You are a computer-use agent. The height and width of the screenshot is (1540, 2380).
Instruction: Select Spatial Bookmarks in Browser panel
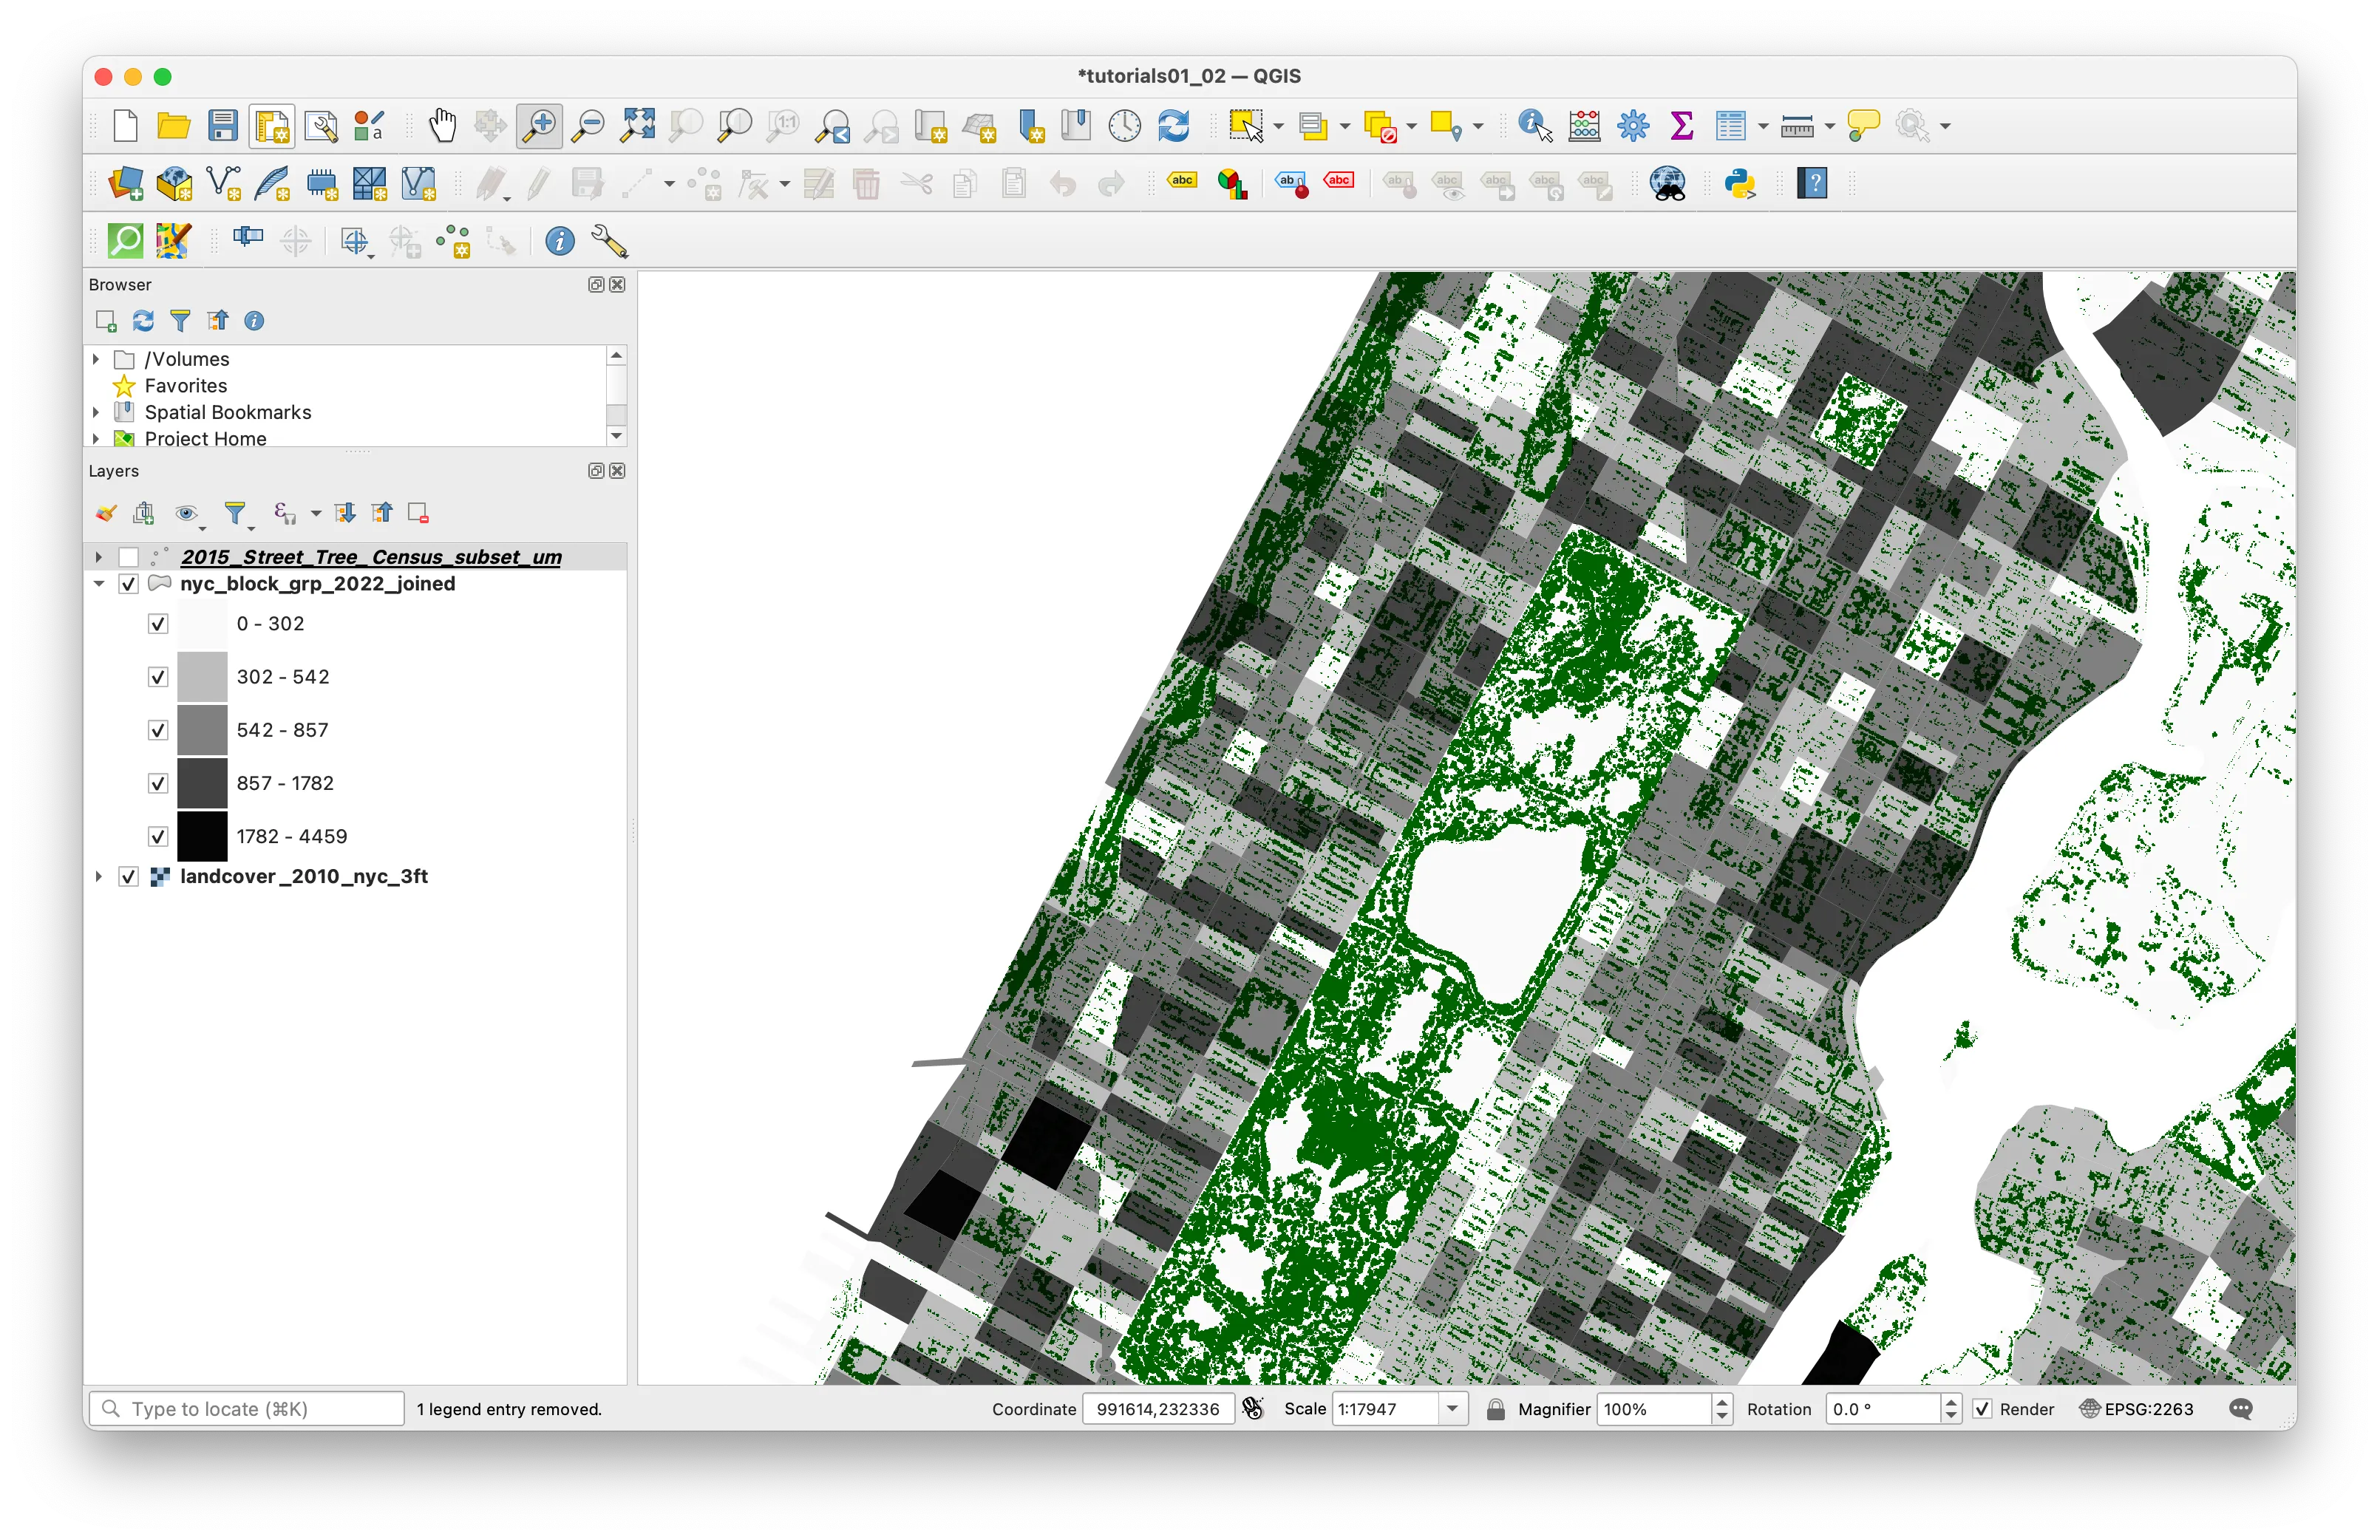click(227, 412)
